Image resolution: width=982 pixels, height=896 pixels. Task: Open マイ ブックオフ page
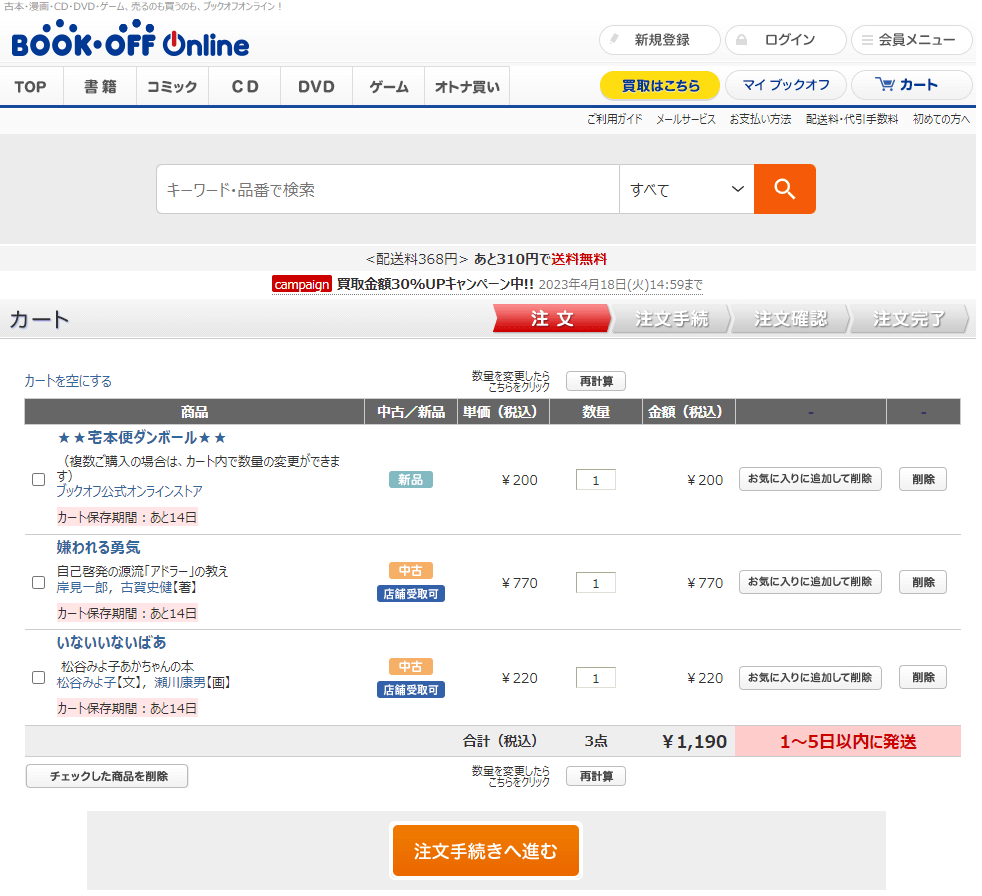(x=786, y=85)
